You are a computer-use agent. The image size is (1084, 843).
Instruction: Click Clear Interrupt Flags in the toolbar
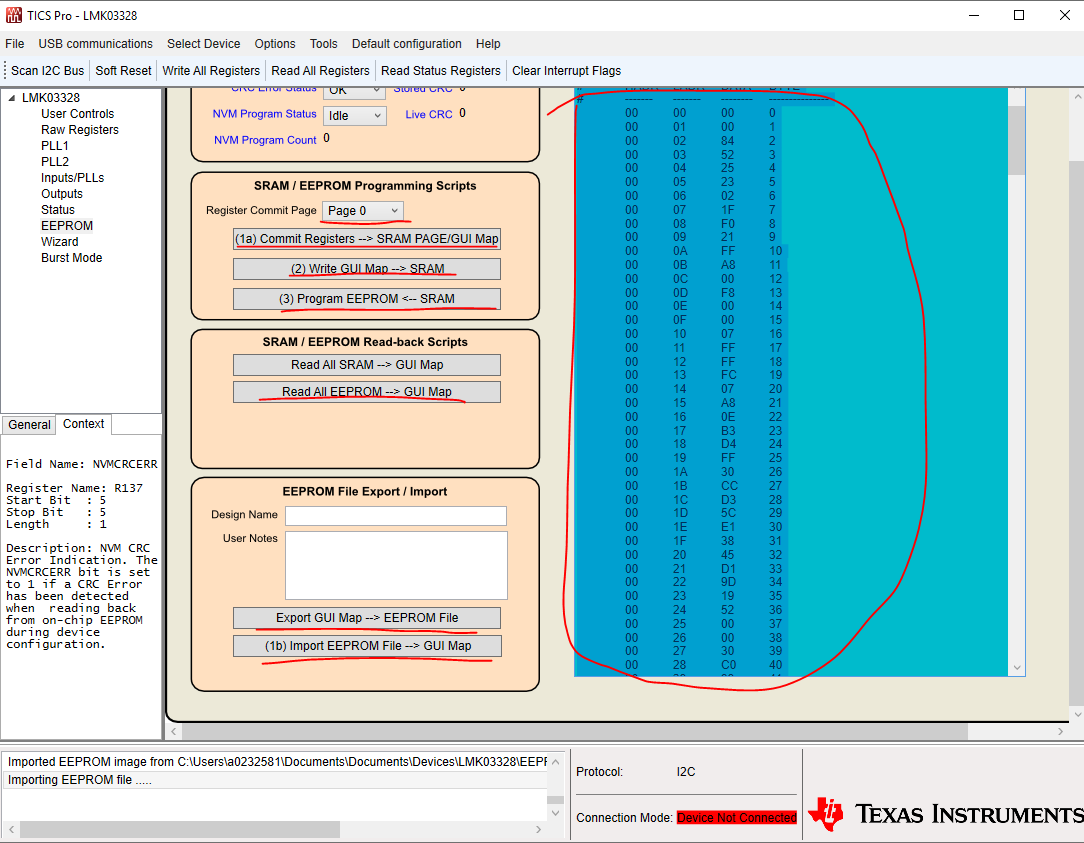pyautogui.click(x=566, y=71)
